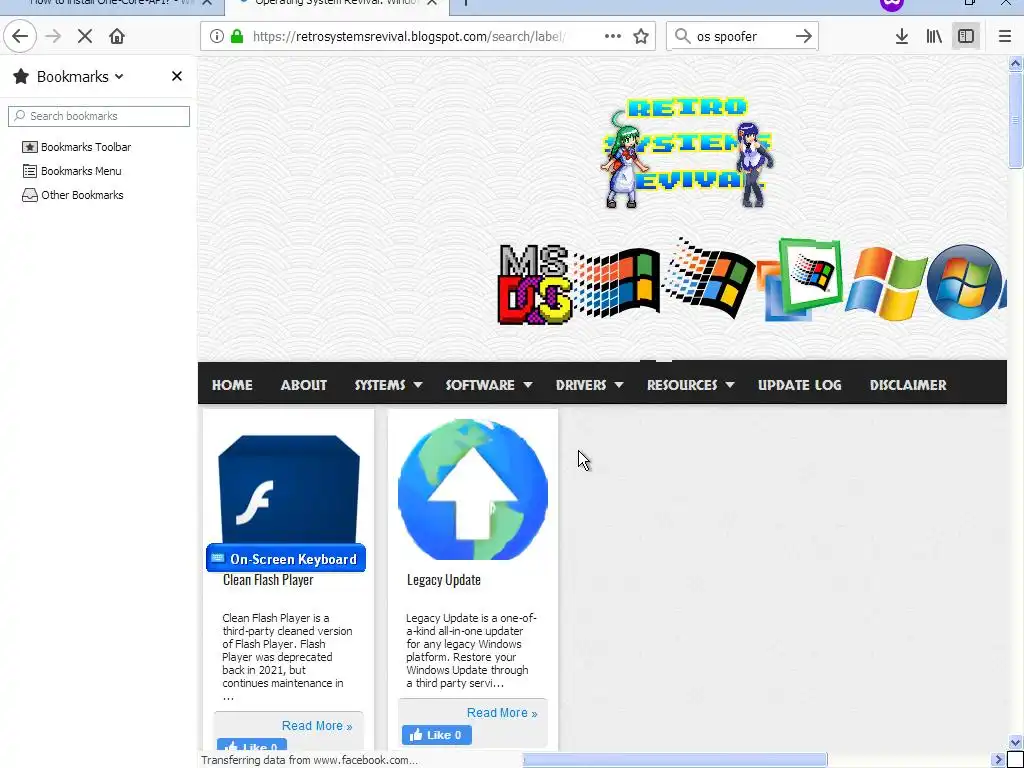Click the horizontal scrollbar thumb
This screenshot has width=1024, height=768.
coord(675,760)
